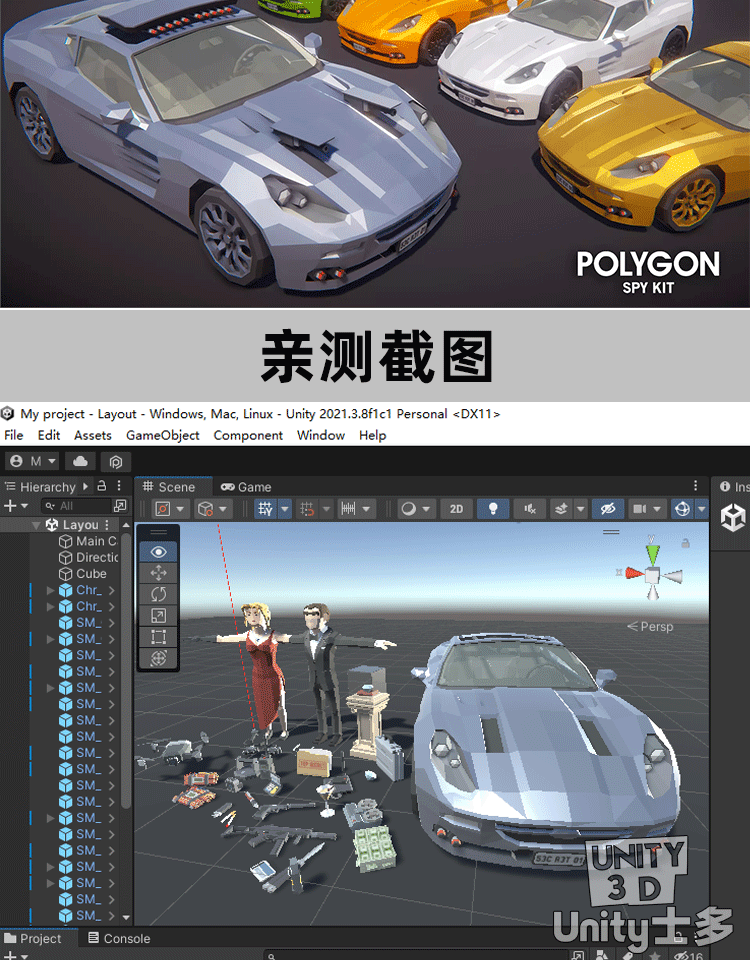This screenshot has width=750, height=960.
Task: Click the green Y axis gizmo cone
Action: (653, 553)
